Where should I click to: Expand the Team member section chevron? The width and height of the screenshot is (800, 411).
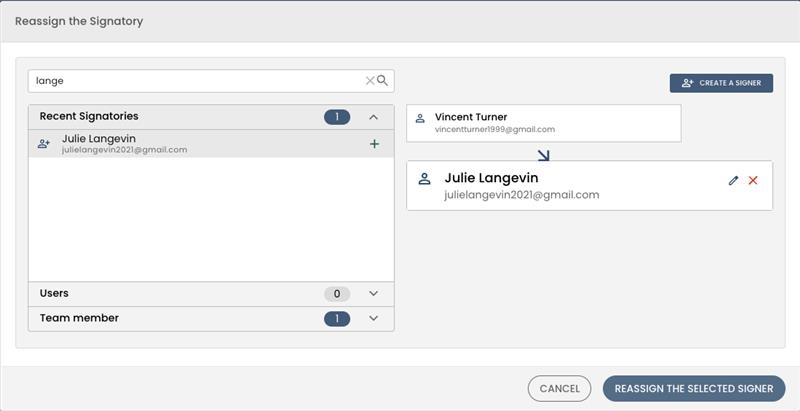373,318
